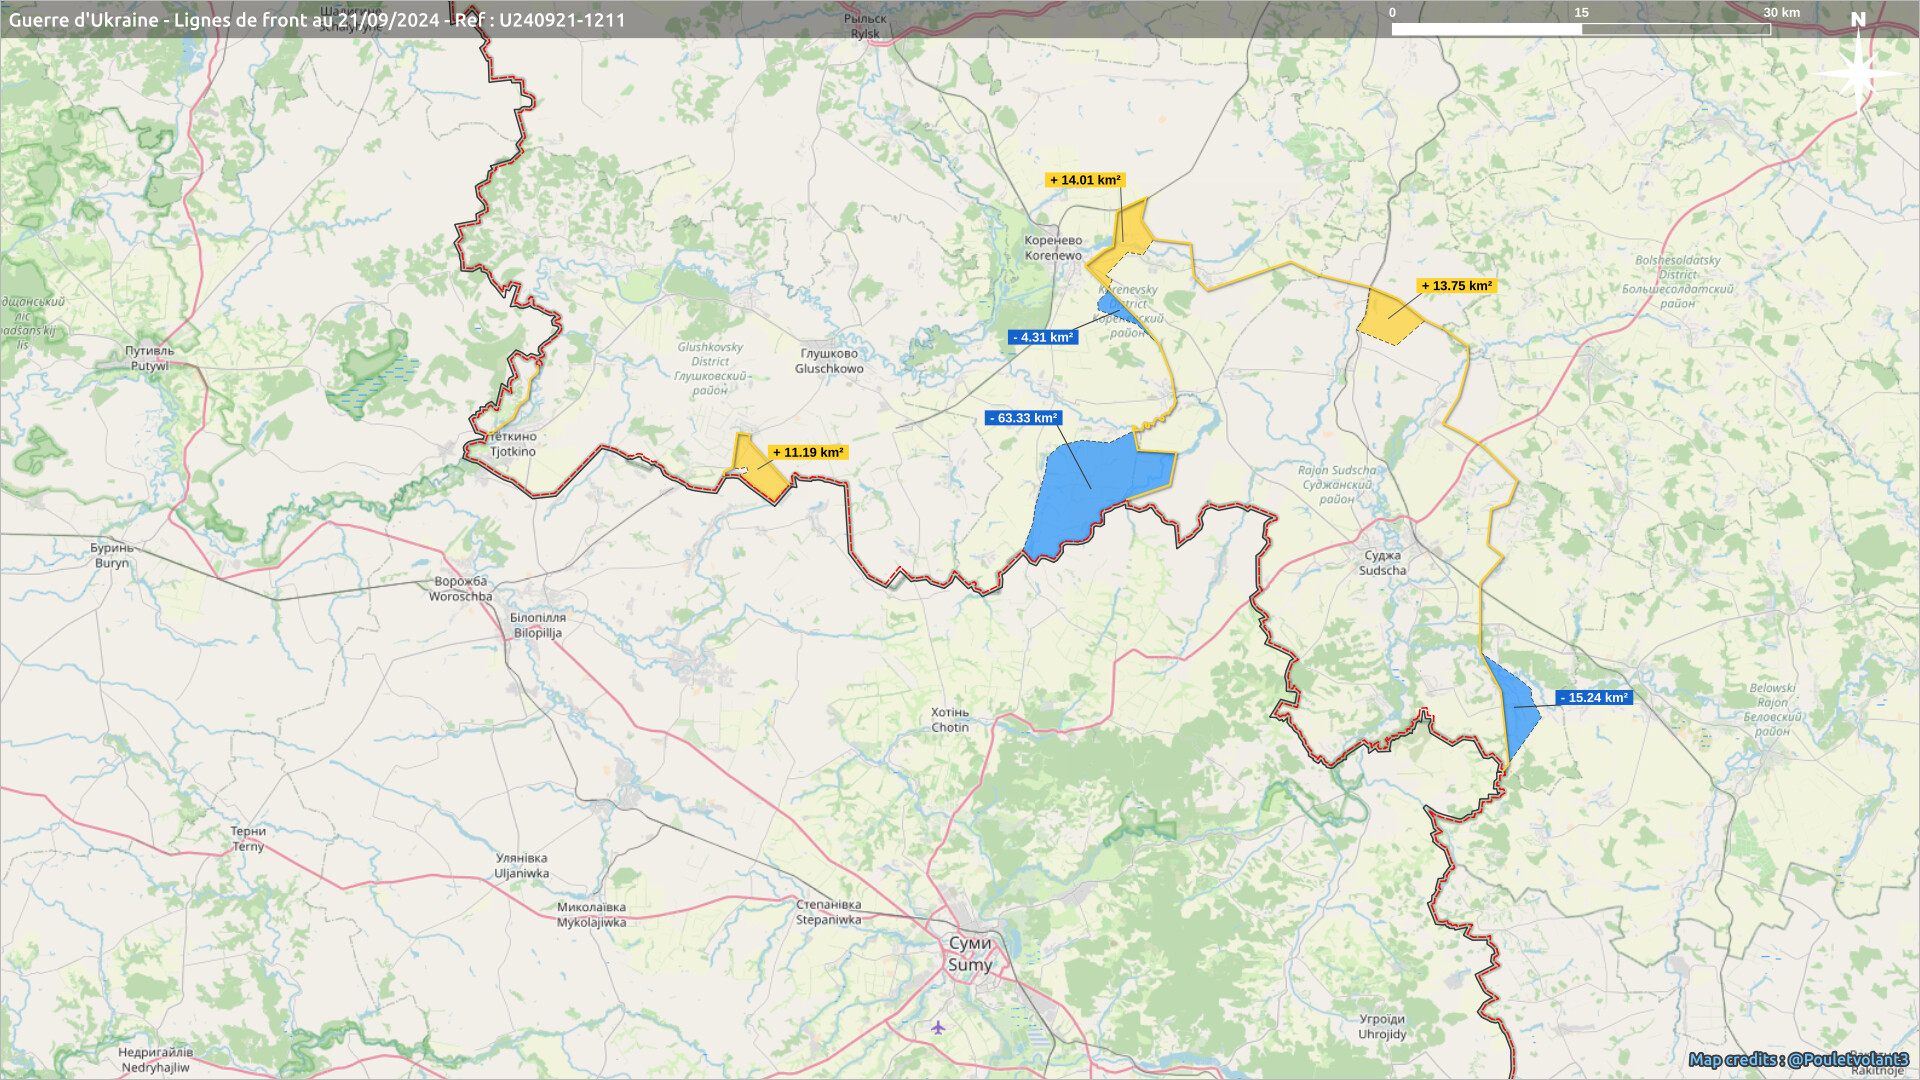Click the north compass rose icon
This screenshot has width=1920, height=1080.
pos(1858,72)
